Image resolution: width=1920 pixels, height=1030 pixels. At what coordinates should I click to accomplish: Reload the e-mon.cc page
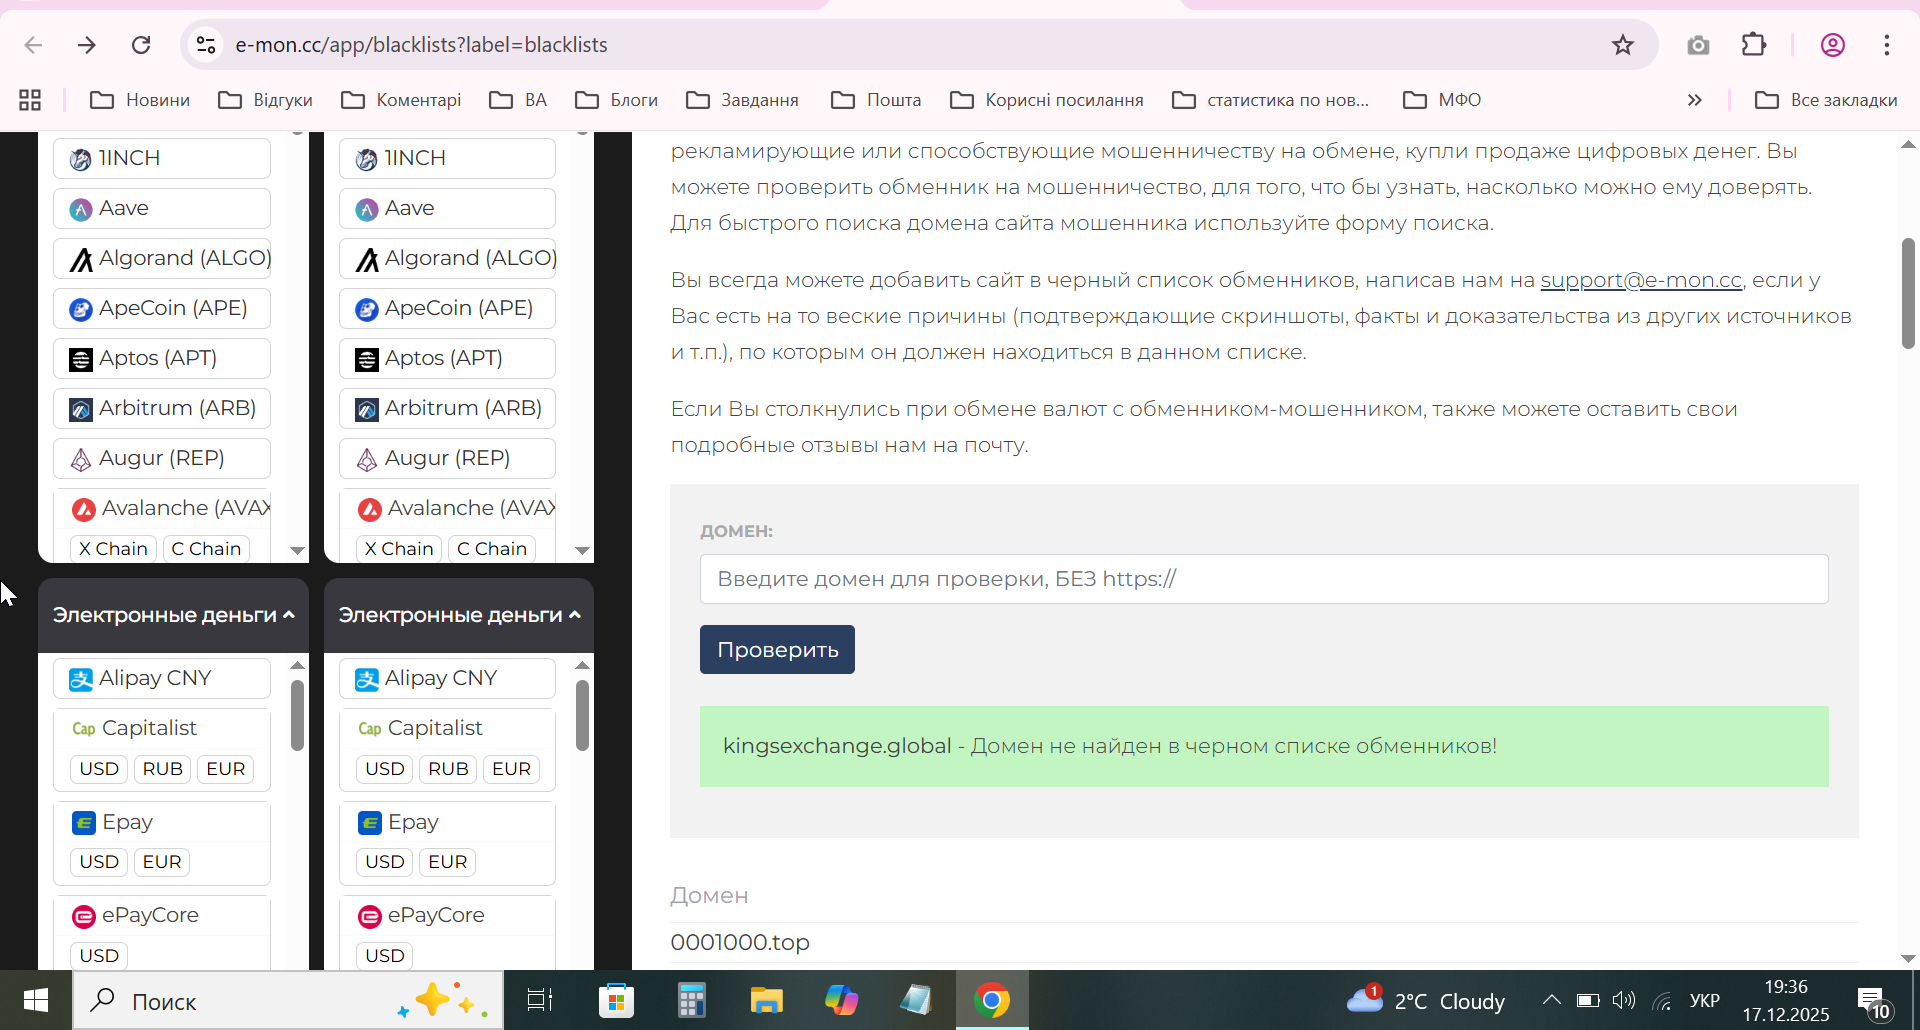(x=141, y=45)
